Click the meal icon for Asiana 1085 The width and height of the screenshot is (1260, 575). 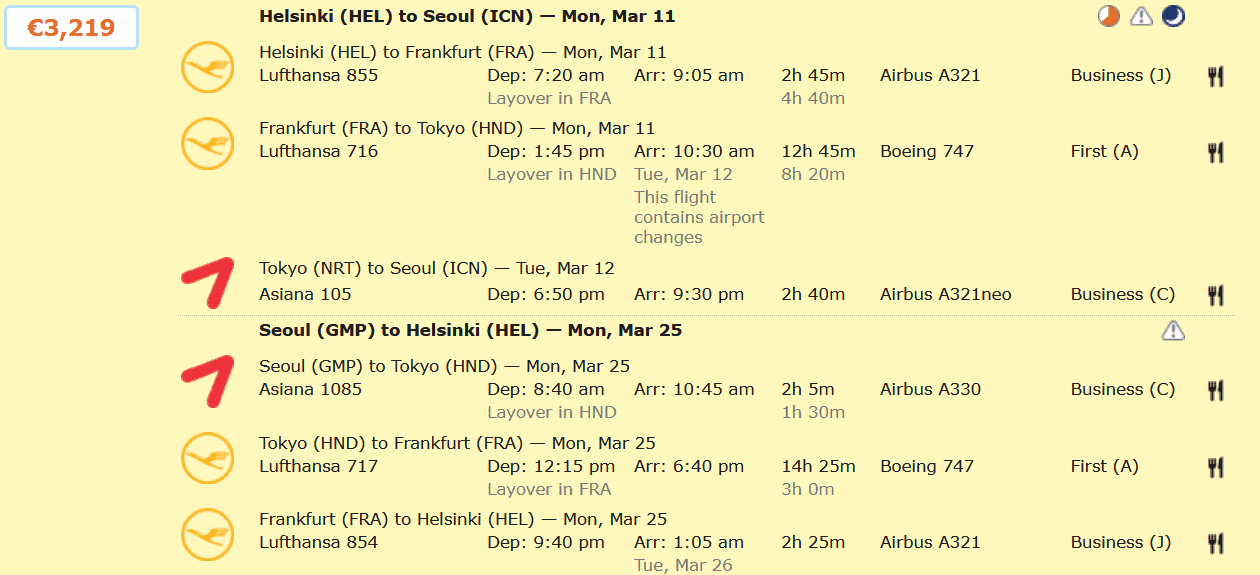click(1215, 390)
